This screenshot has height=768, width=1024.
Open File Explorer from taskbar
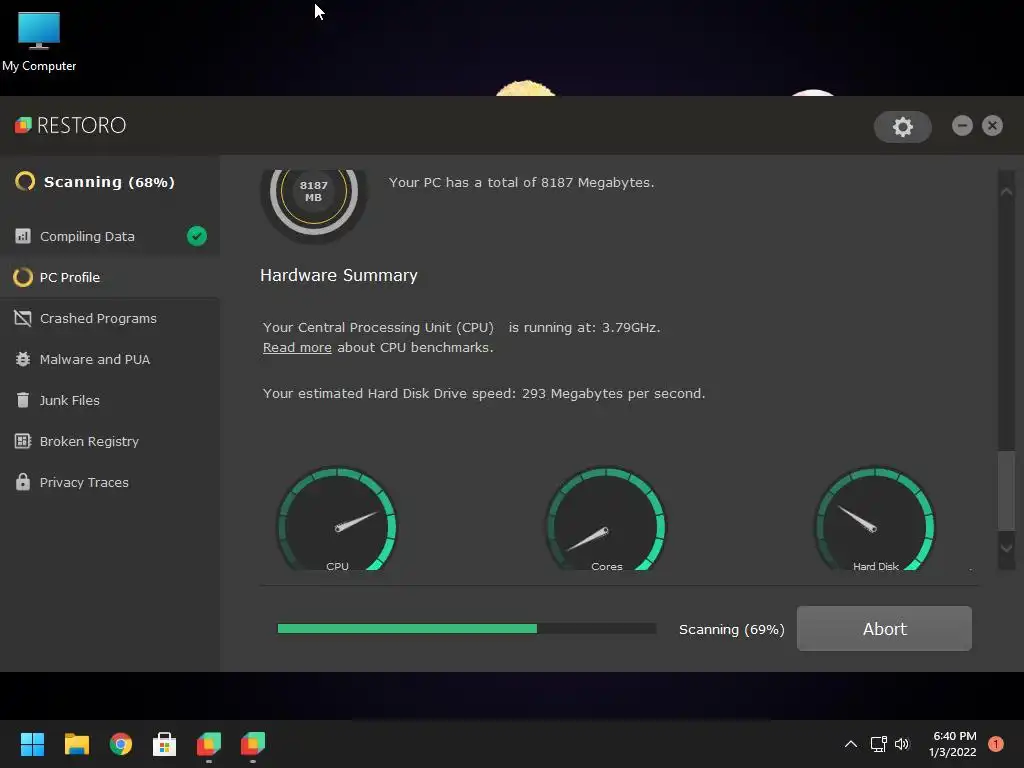pyautogui.click(x=76, y=744)
